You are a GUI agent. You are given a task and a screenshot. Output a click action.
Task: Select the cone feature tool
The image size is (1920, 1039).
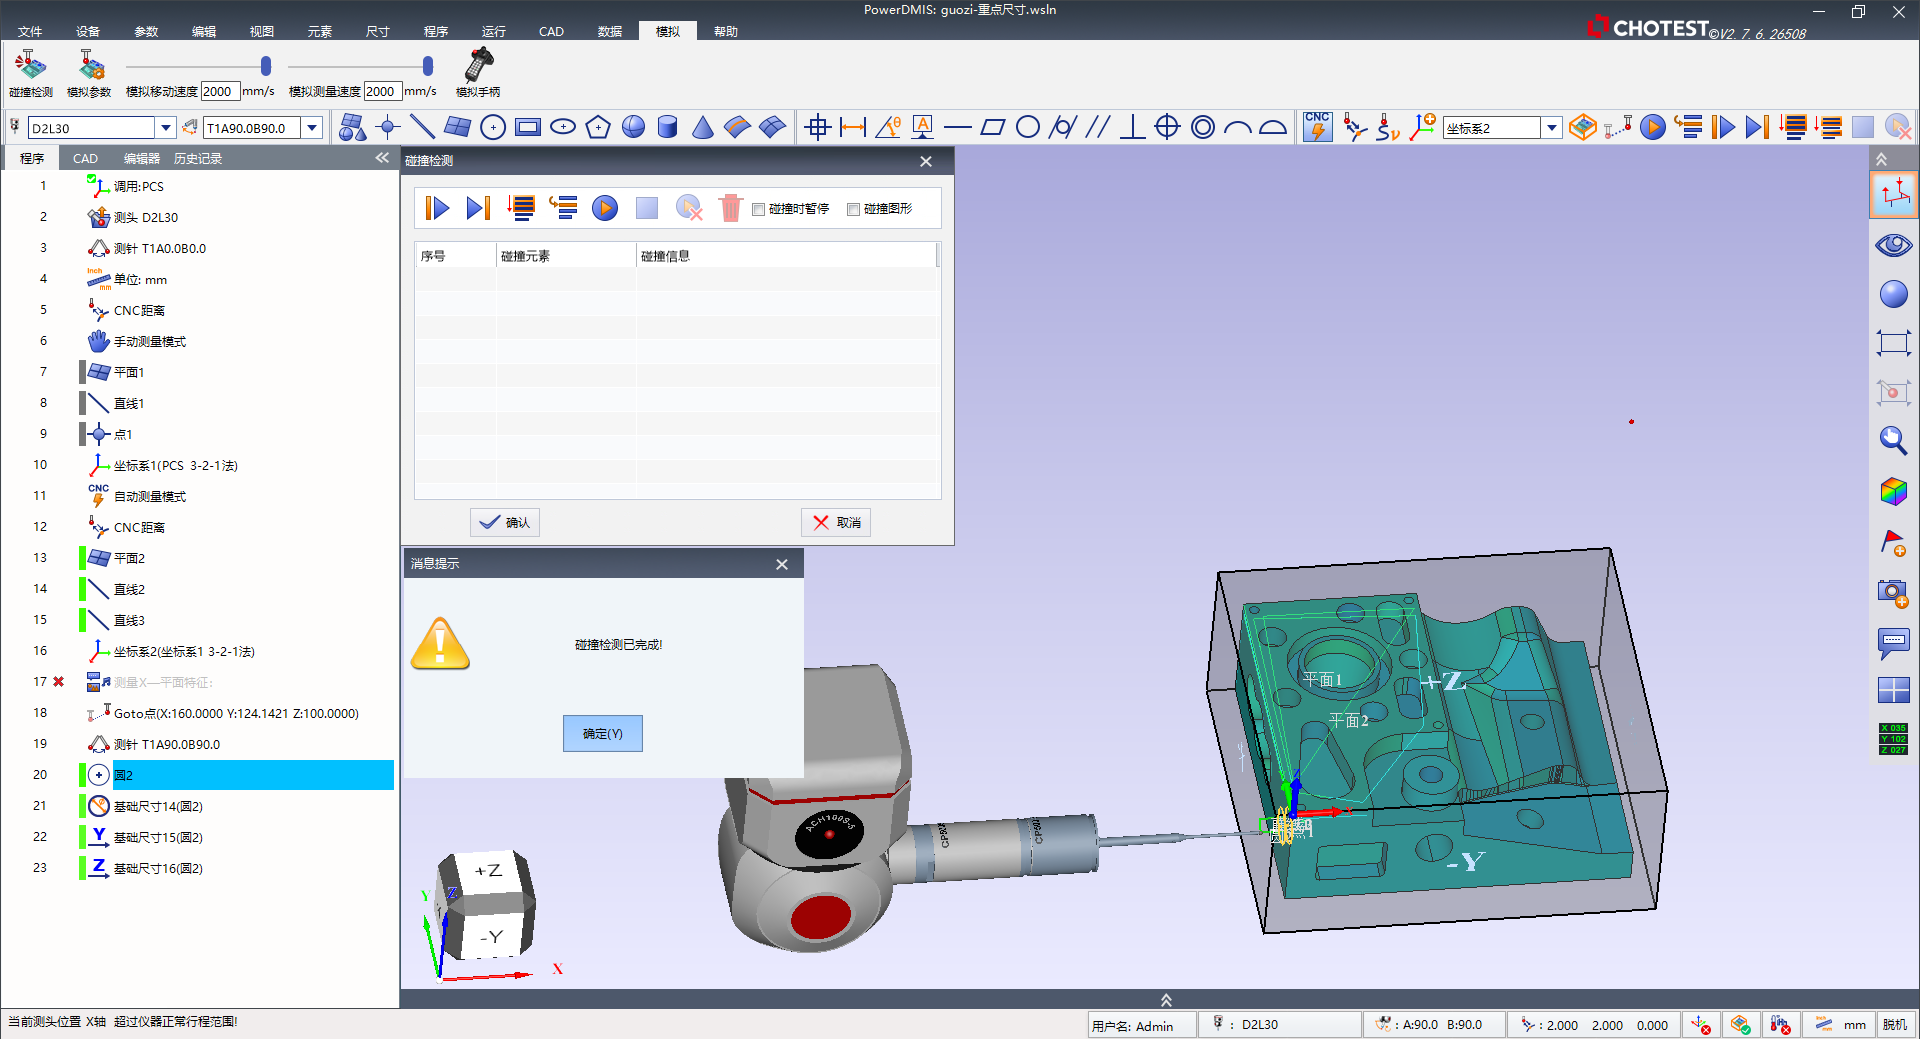click(703, 127)
